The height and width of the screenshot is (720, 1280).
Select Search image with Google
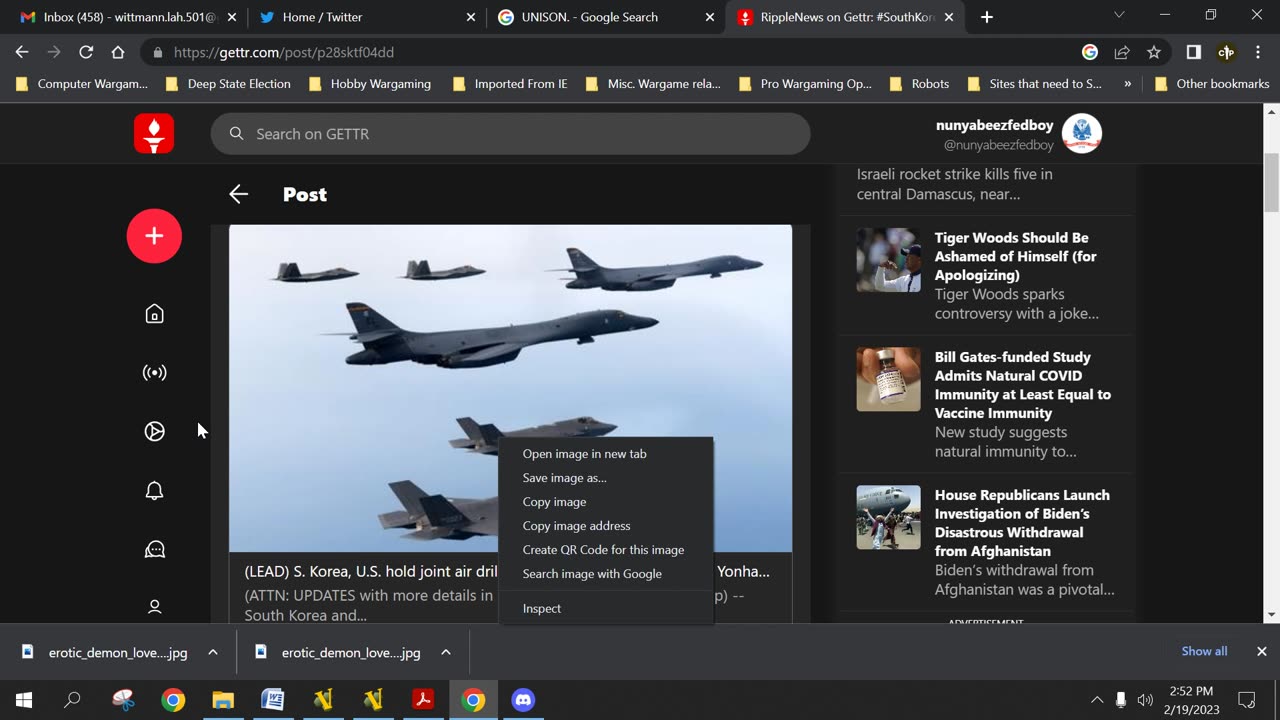(x=606, y=574)
